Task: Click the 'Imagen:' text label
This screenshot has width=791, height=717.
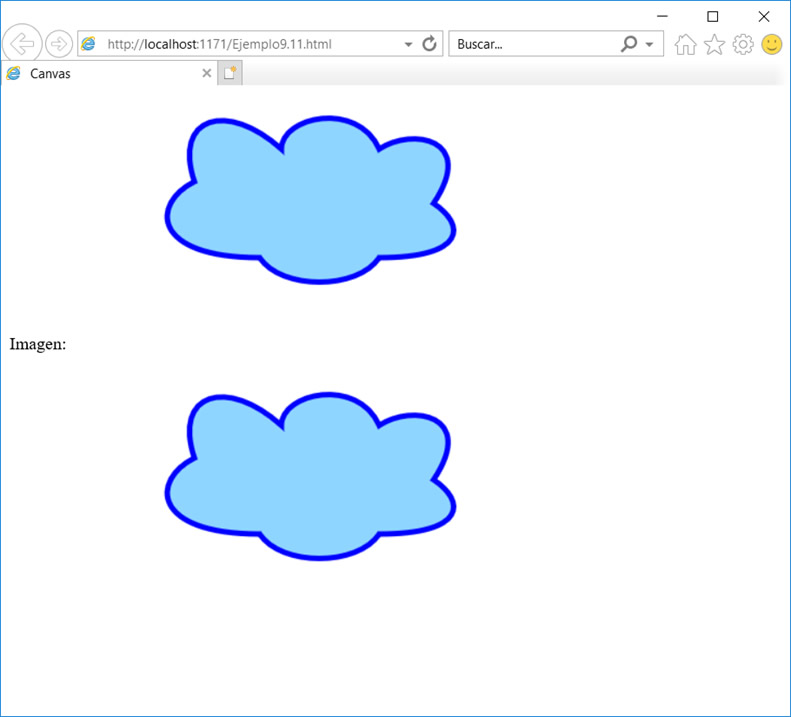Action: point(38,344)
